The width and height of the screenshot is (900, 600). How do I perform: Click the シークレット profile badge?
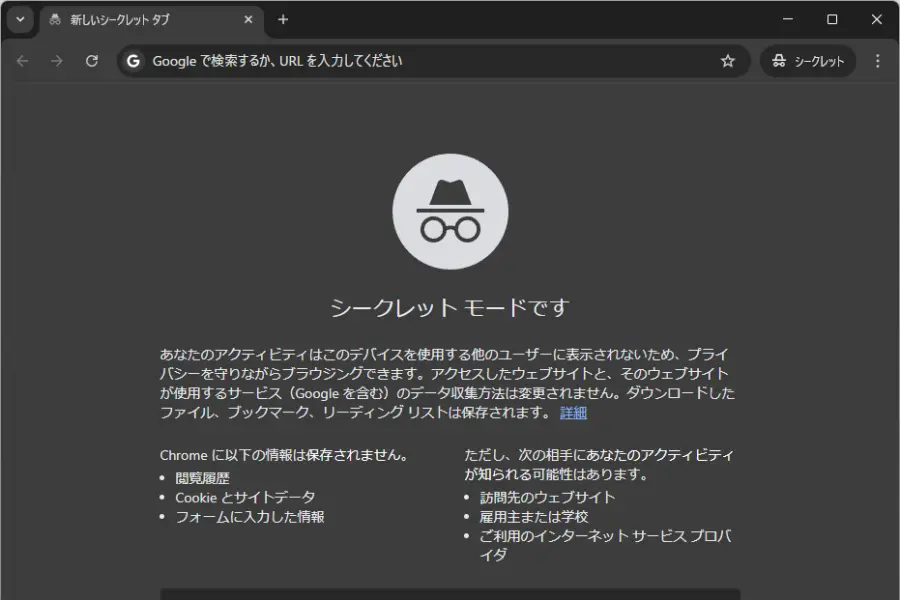pyautogui.click(x=808, y=61)
